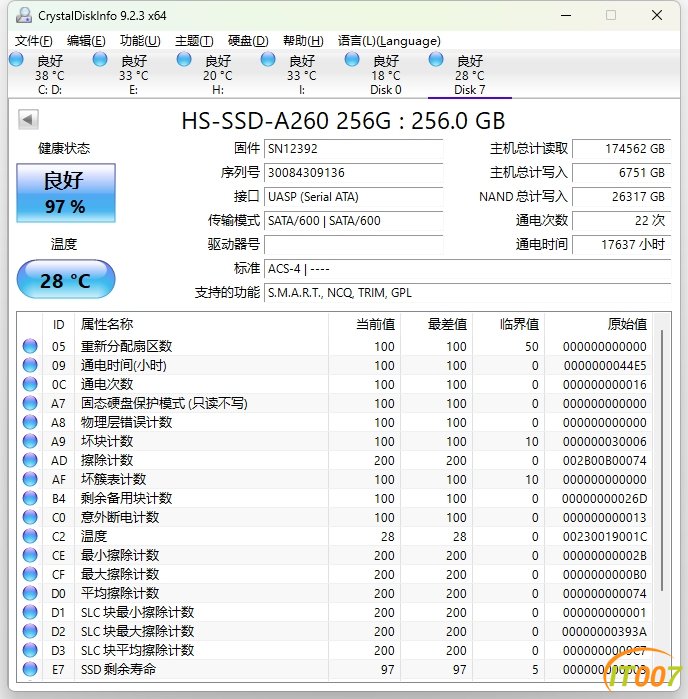Select the 通电时间 raw value 0000000044E5
The width and height of the screenshot is (688, 699).
pos(605,366)
